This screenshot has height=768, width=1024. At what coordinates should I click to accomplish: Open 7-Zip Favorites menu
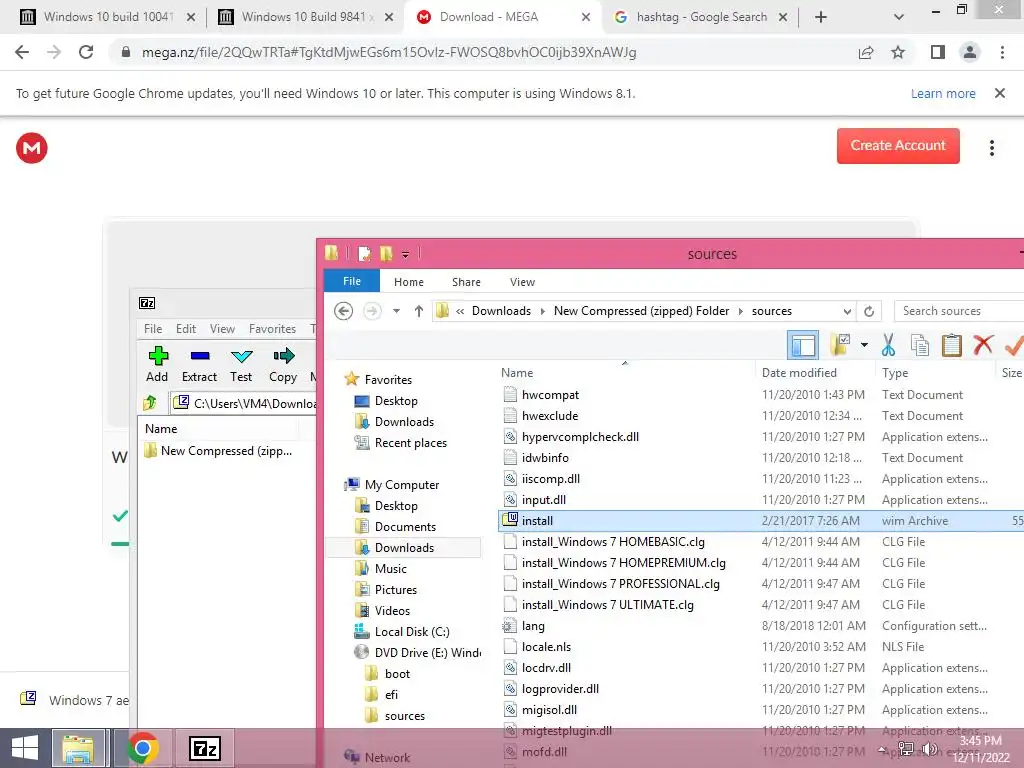272,328
